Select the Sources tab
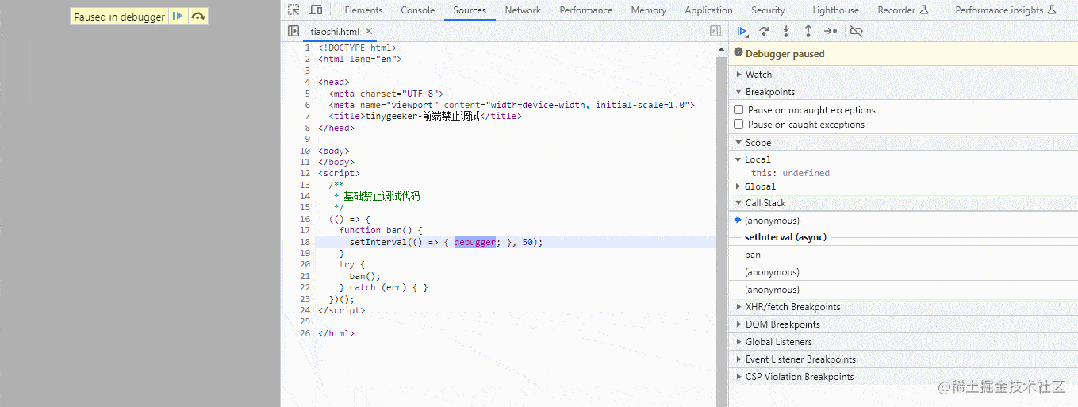The width and height of the screenshot is (1078, 407). tap(470, 10)
